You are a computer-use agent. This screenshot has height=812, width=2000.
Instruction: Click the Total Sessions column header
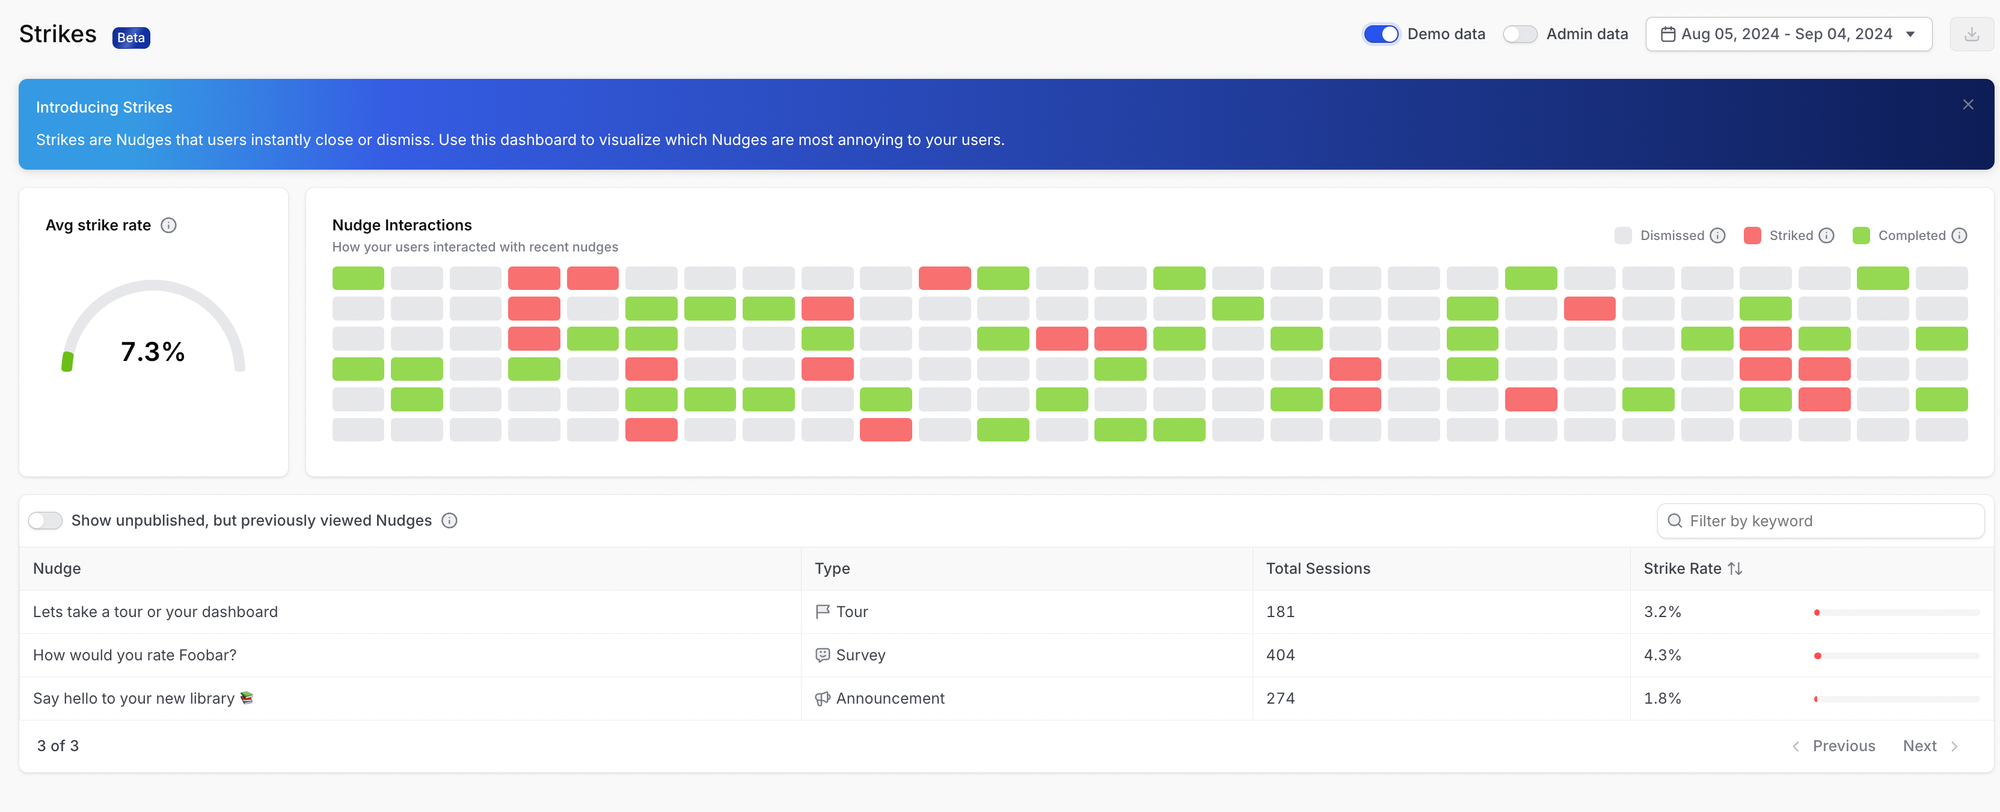[x=1318, y=568]
